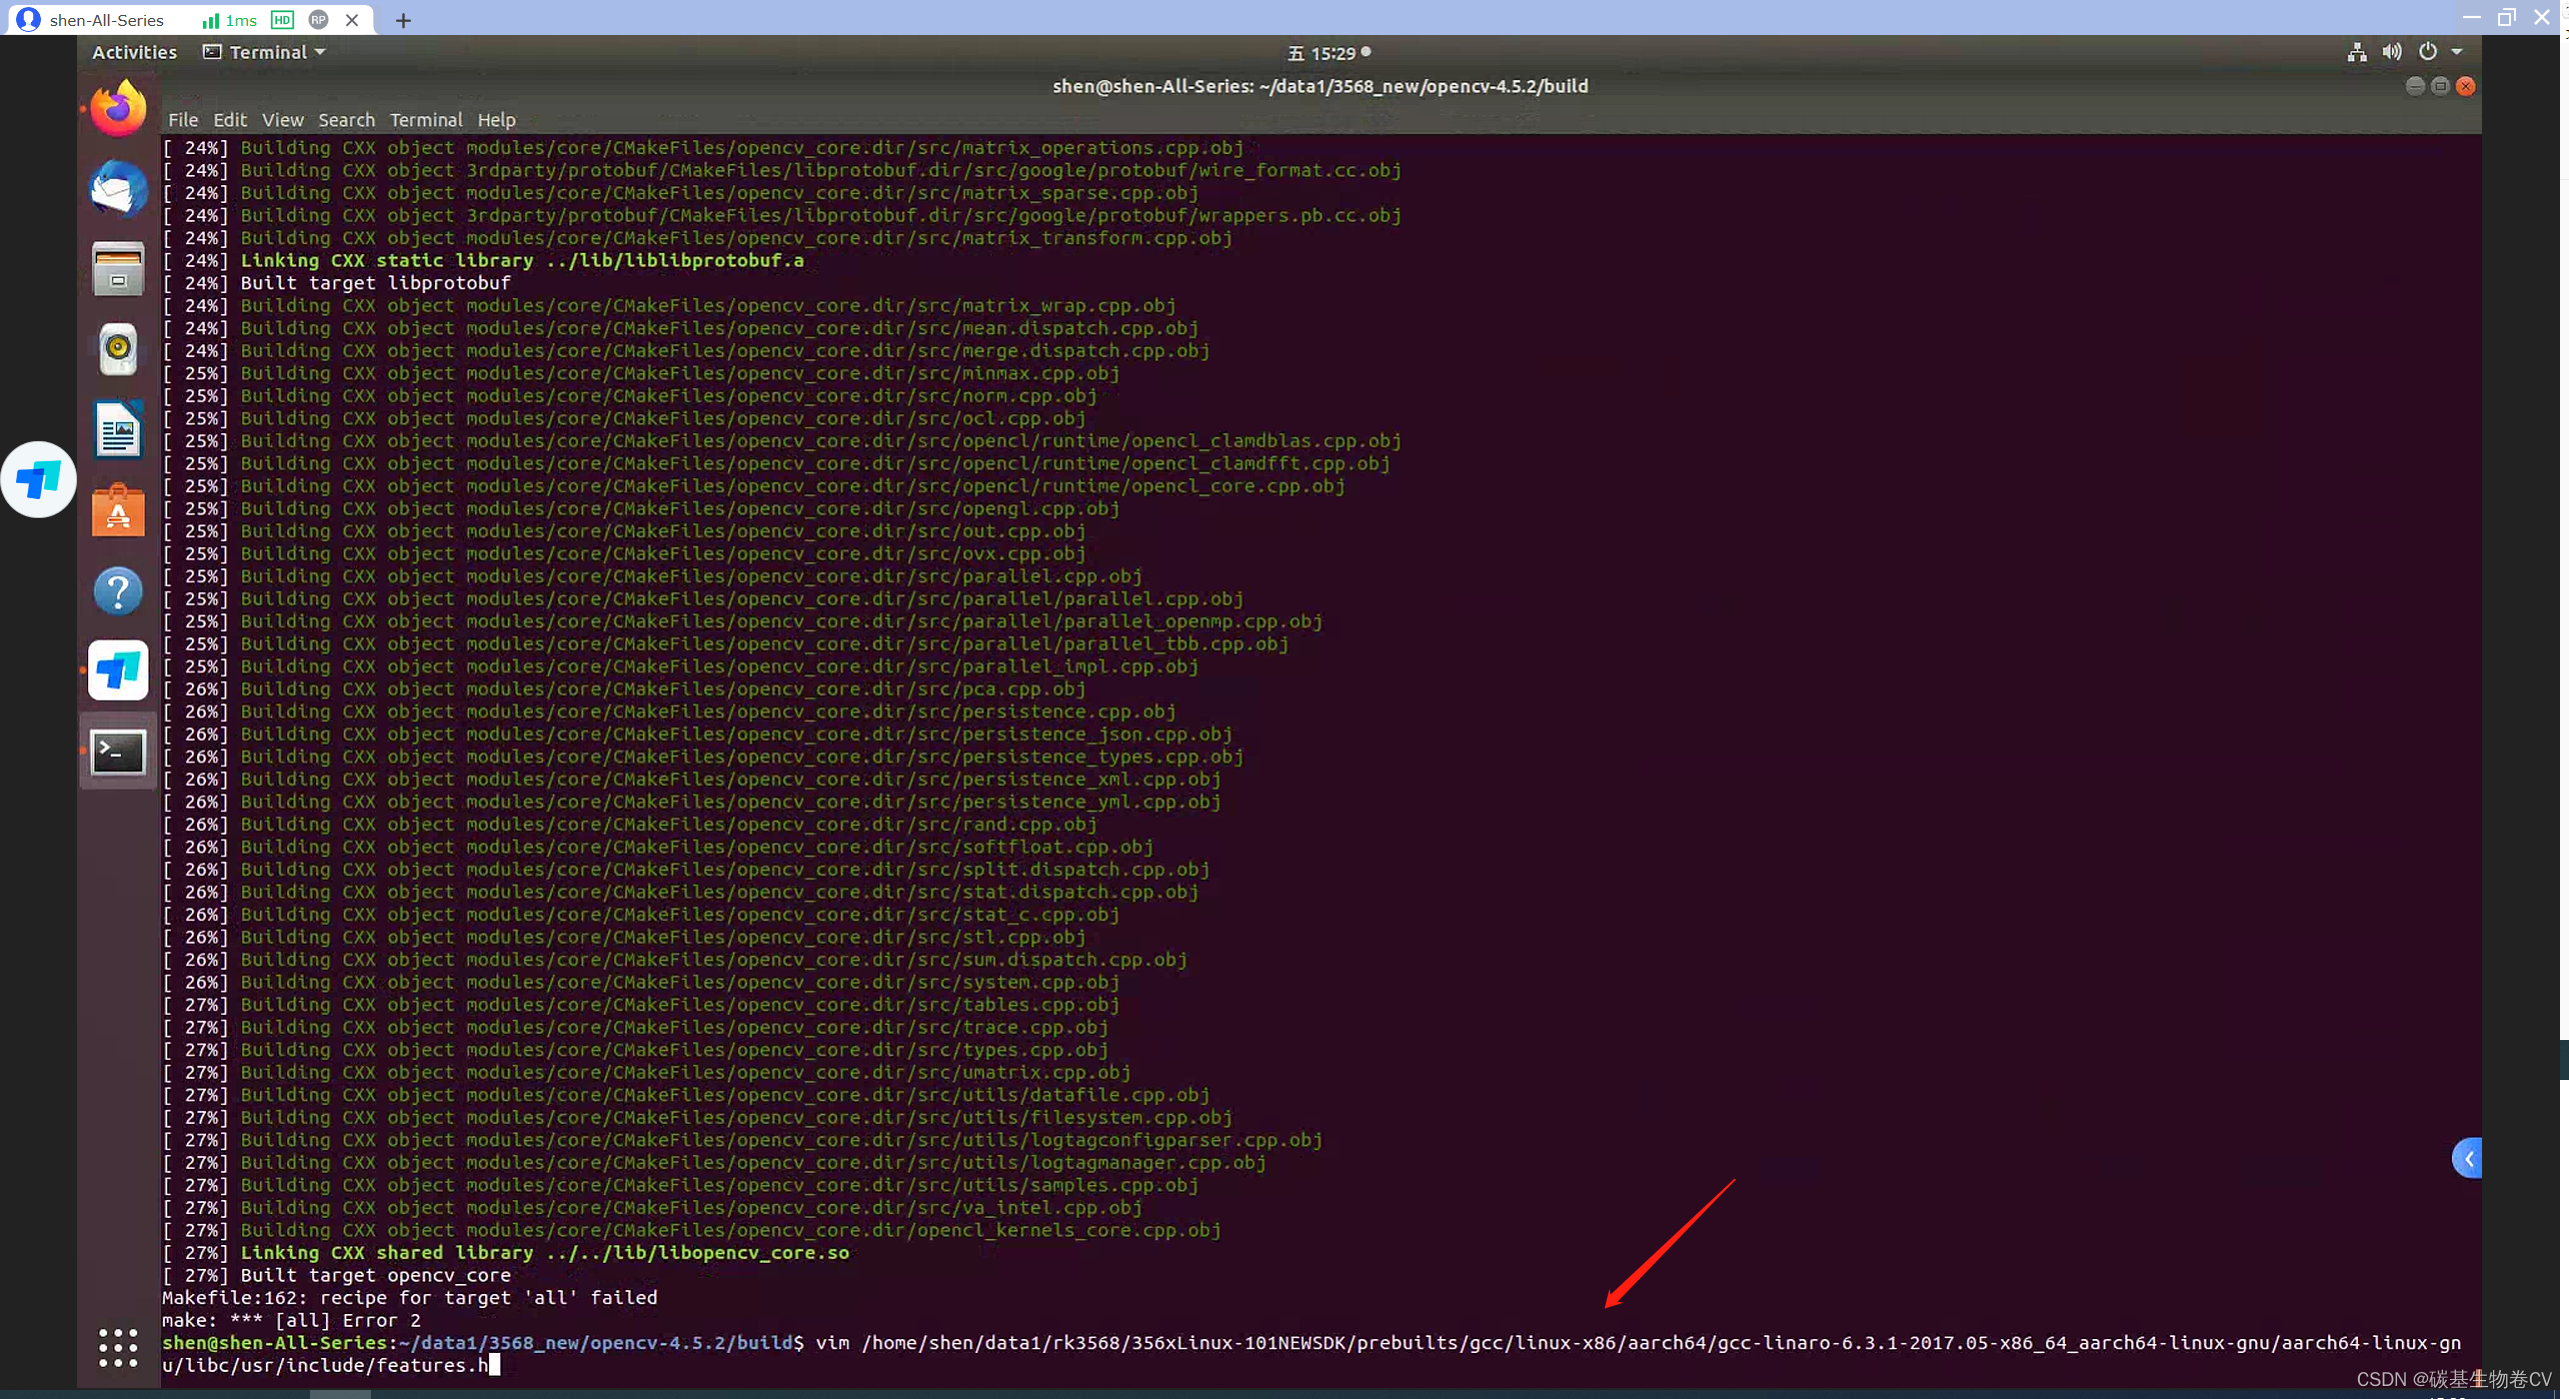Click the 'Linking CXX shared library' line
This screenshot has height=1399, width=2569.
[x=506, y=1253]
